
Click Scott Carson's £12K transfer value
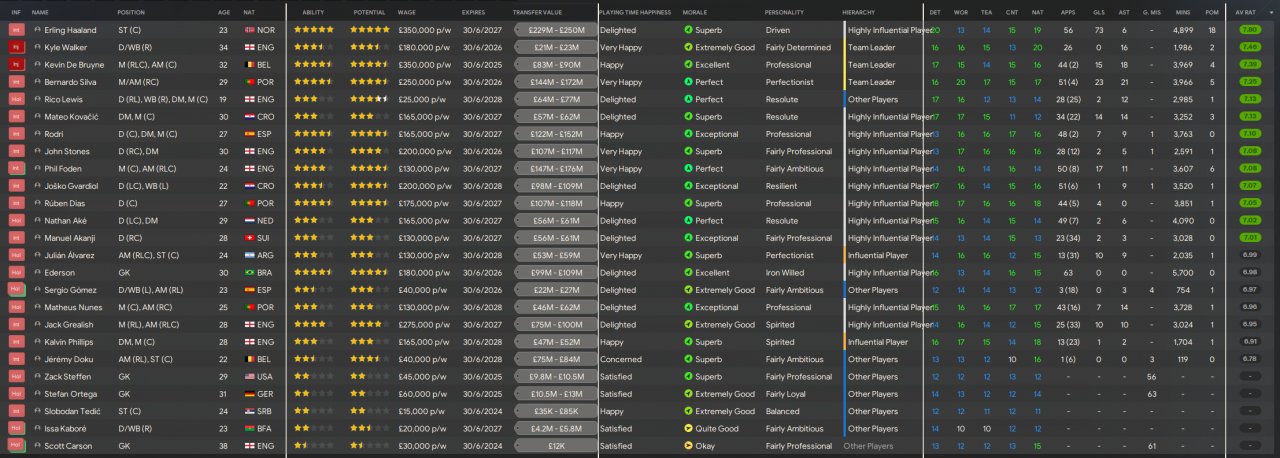pyautogui.click(x=556, y=445)
